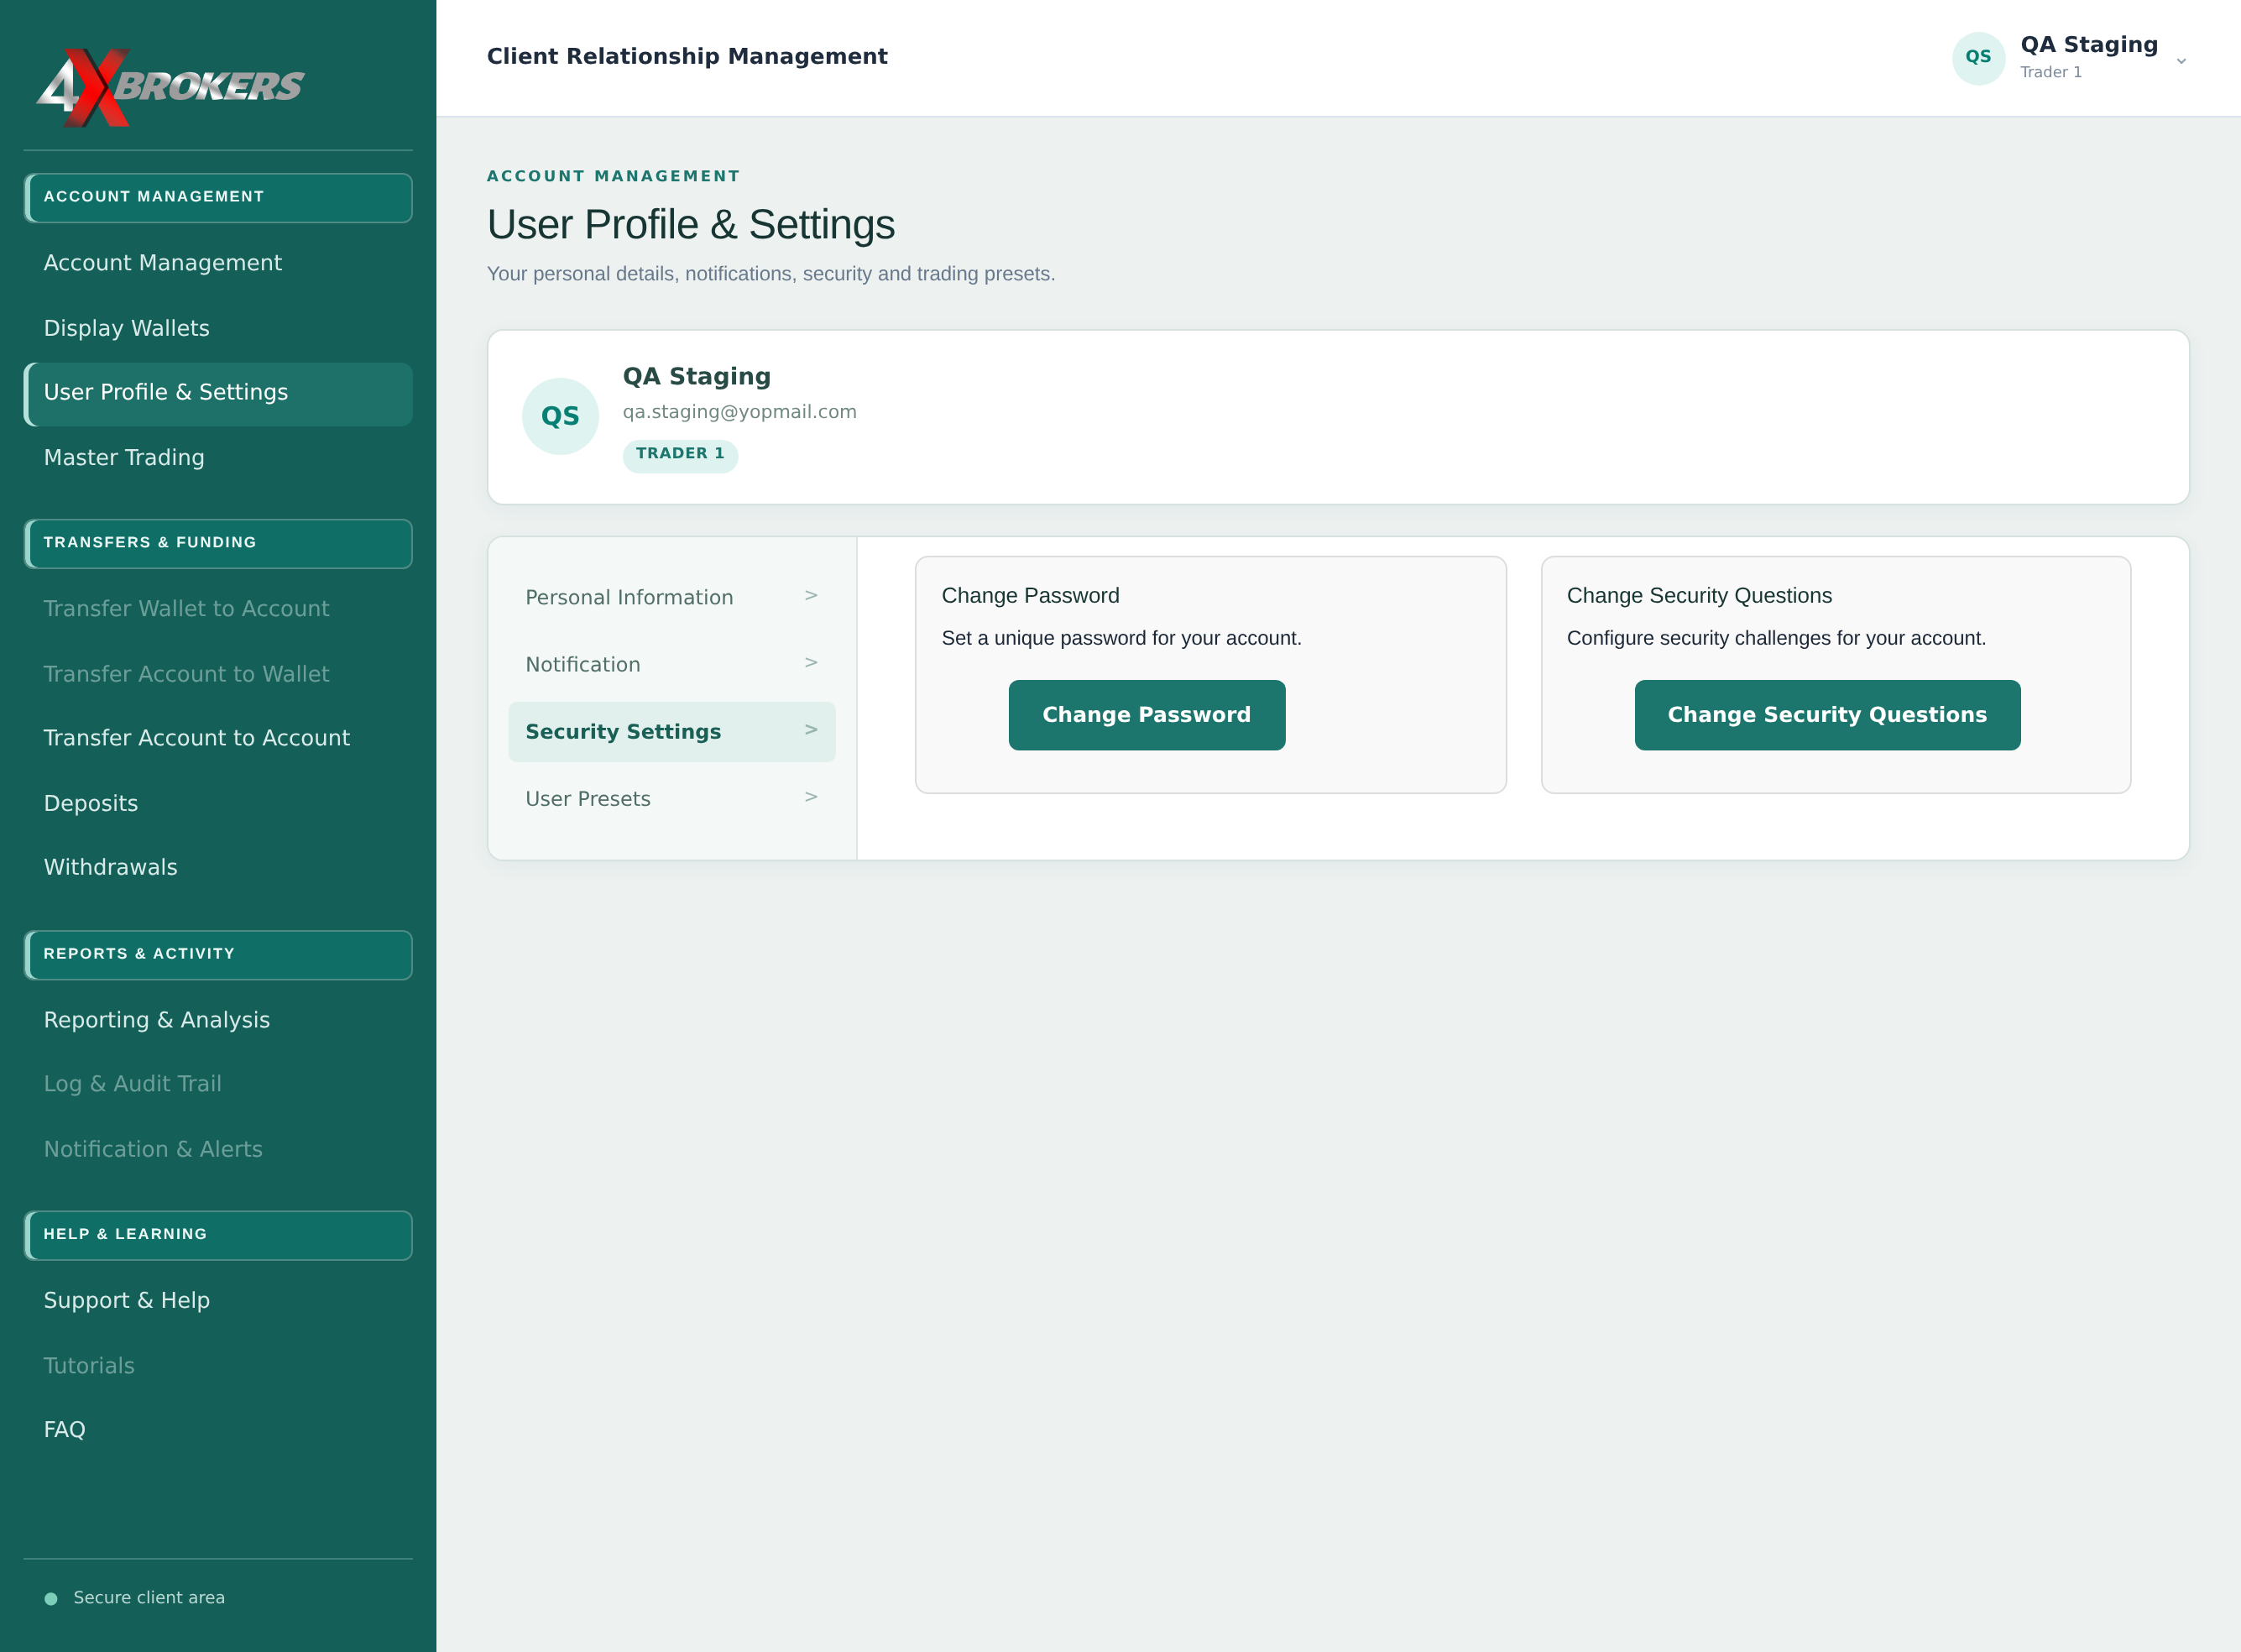Open Display Wallets in sidebar

tap(127, 328)
